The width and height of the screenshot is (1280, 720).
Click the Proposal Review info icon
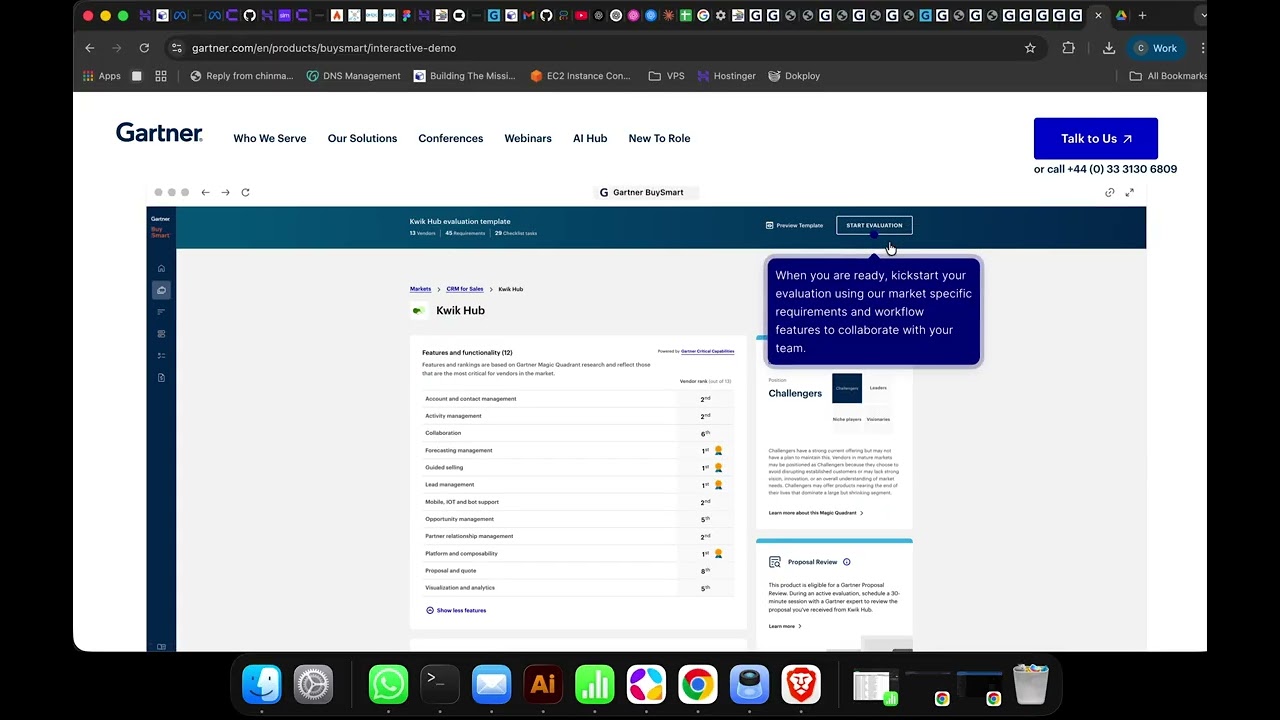click(847, 562)
